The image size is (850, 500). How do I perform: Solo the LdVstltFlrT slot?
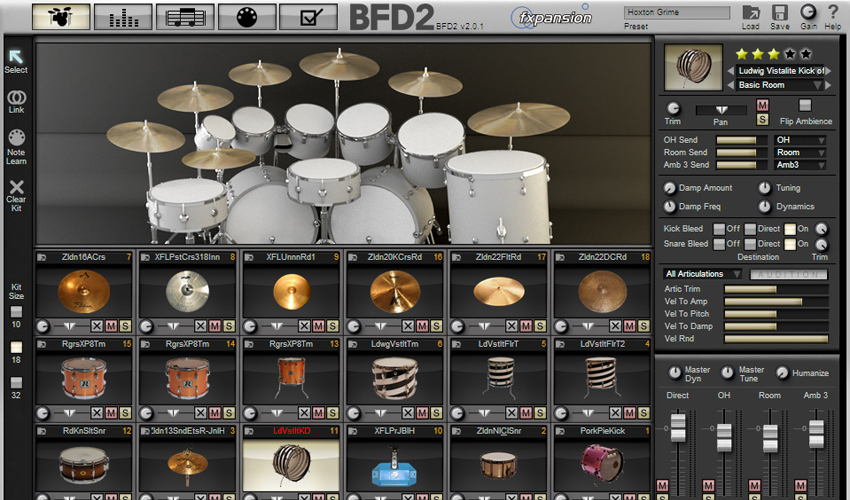[x=540, y=413]
